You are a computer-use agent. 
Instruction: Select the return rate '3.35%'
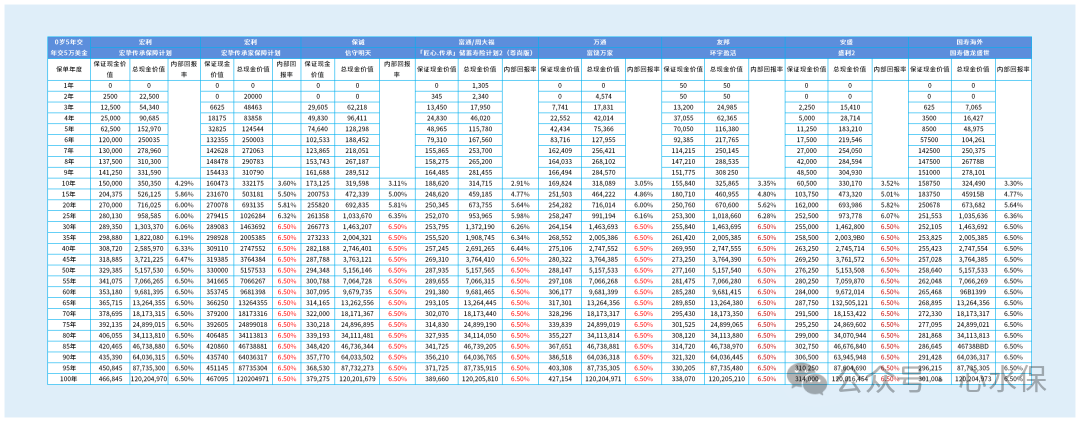tap(767, 184)
